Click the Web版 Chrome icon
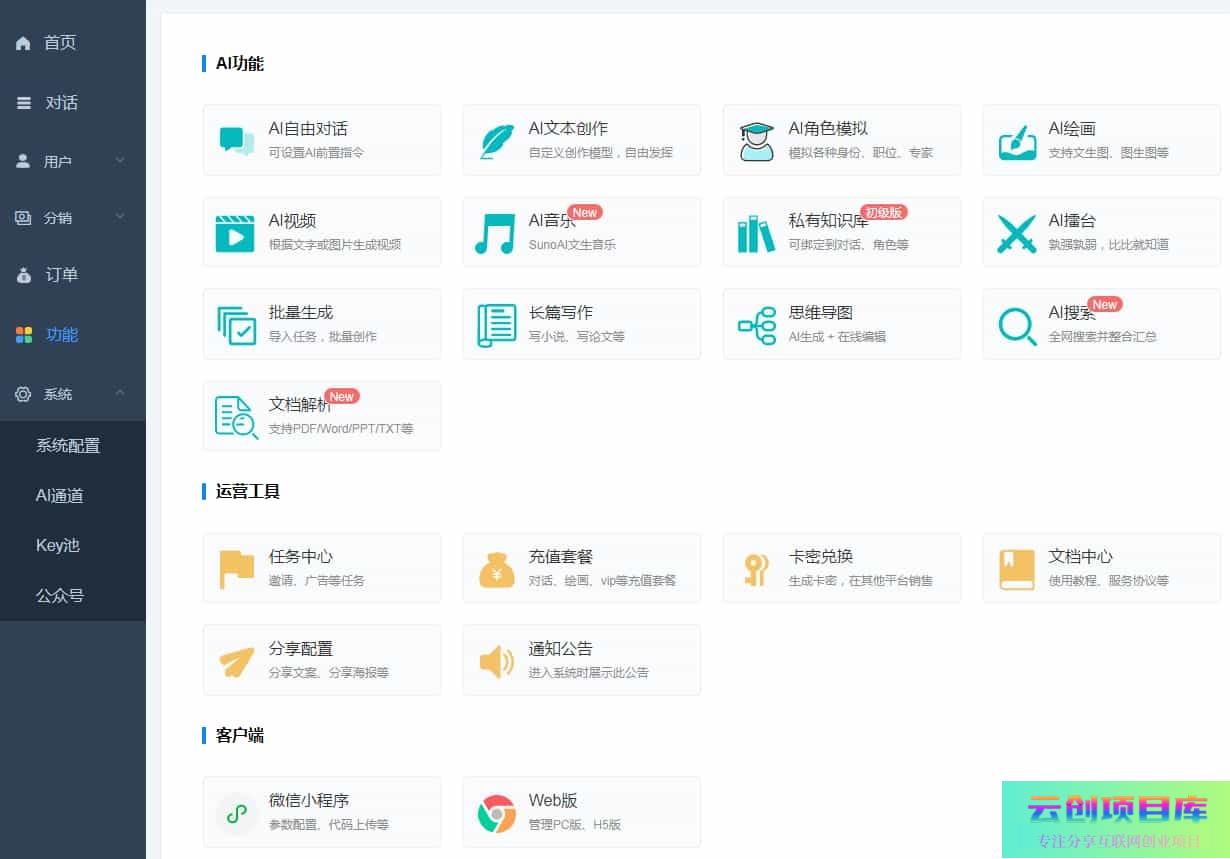The height and width of the screenshot is (859, 1230). coord(497,812)
